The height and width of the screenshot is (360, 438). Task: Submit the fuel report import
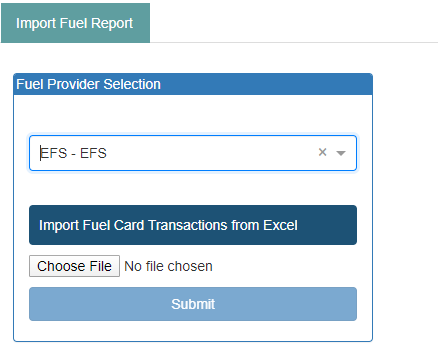(193, 304)
